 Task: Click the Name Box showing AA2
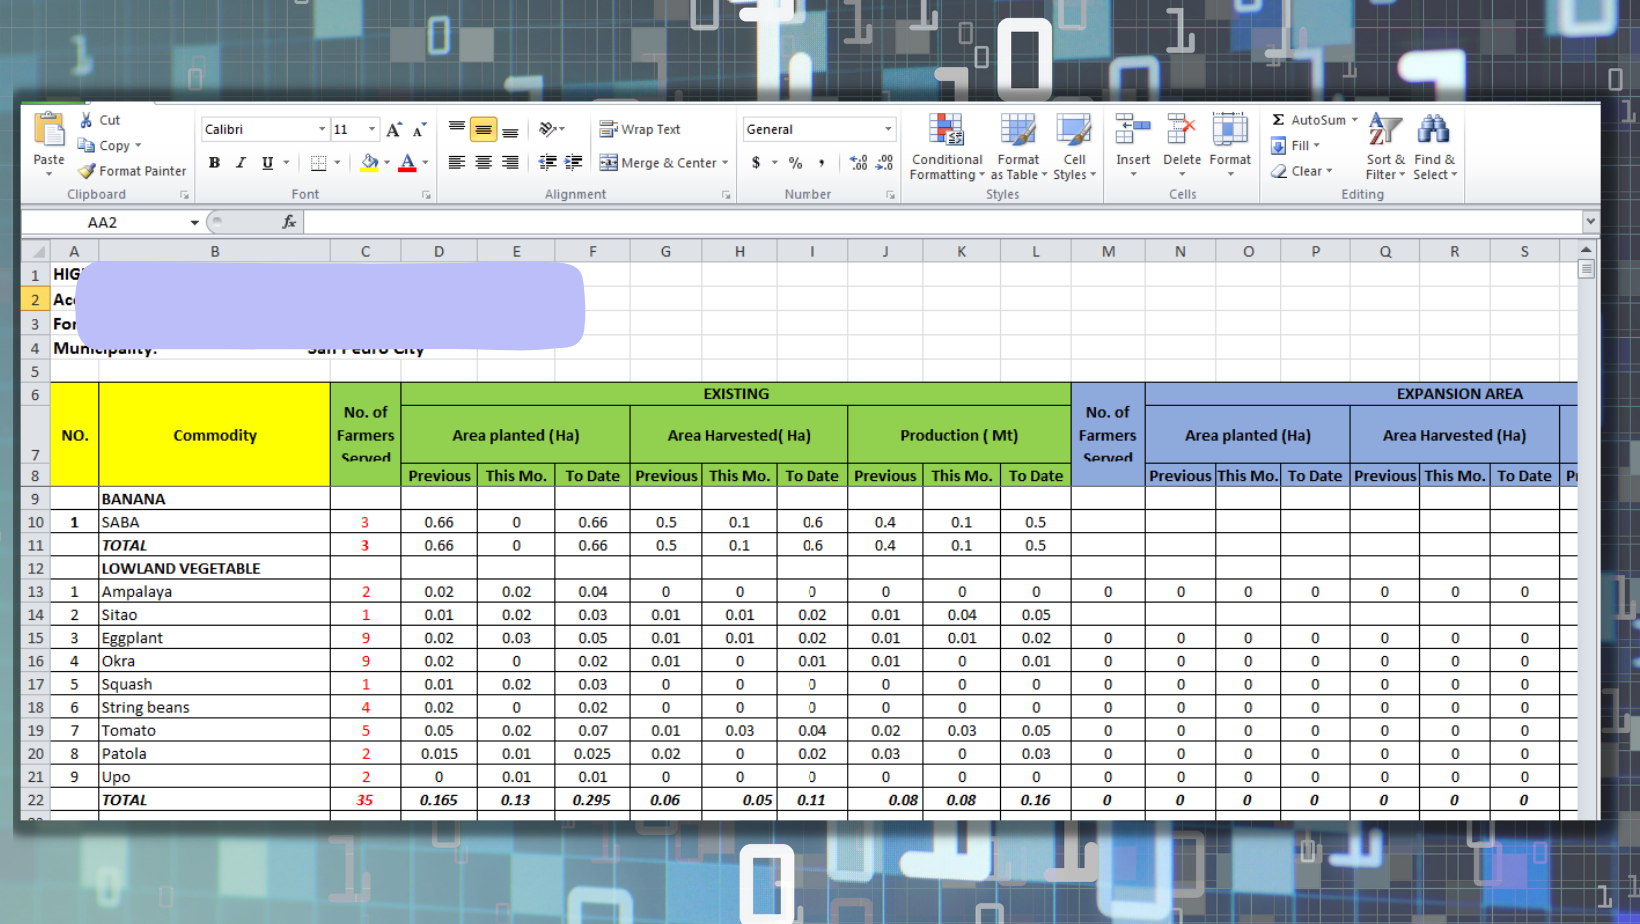pos(103,222)
